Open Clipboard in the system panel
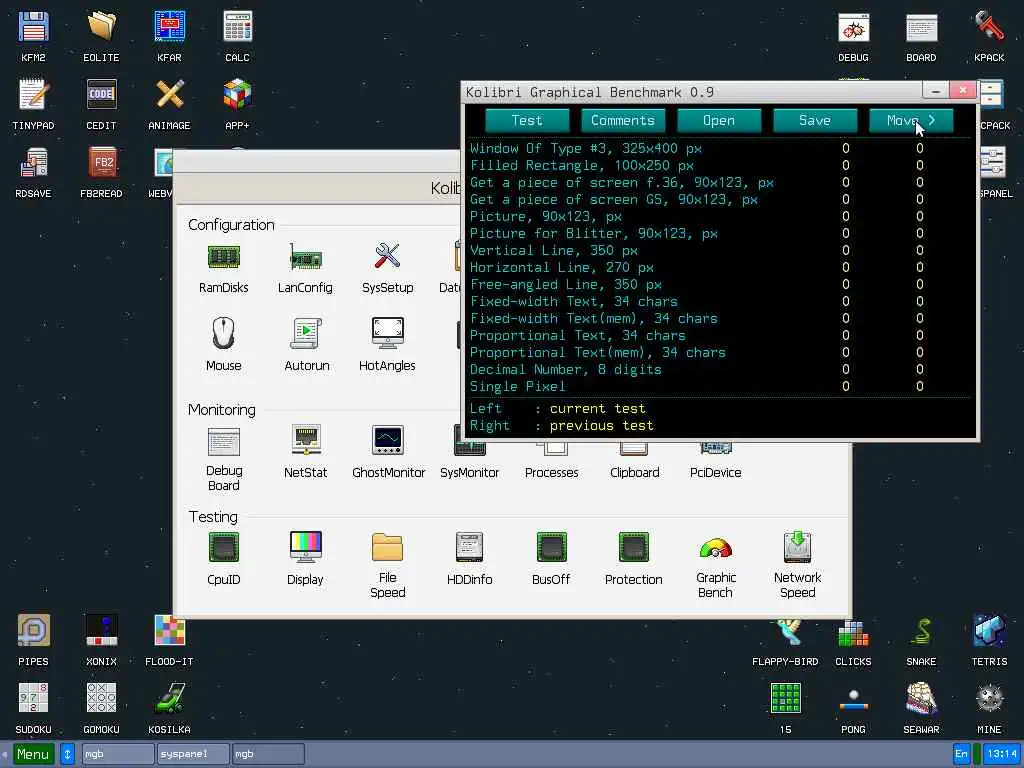Screen dimensions: 1024x768 [635, 472]
